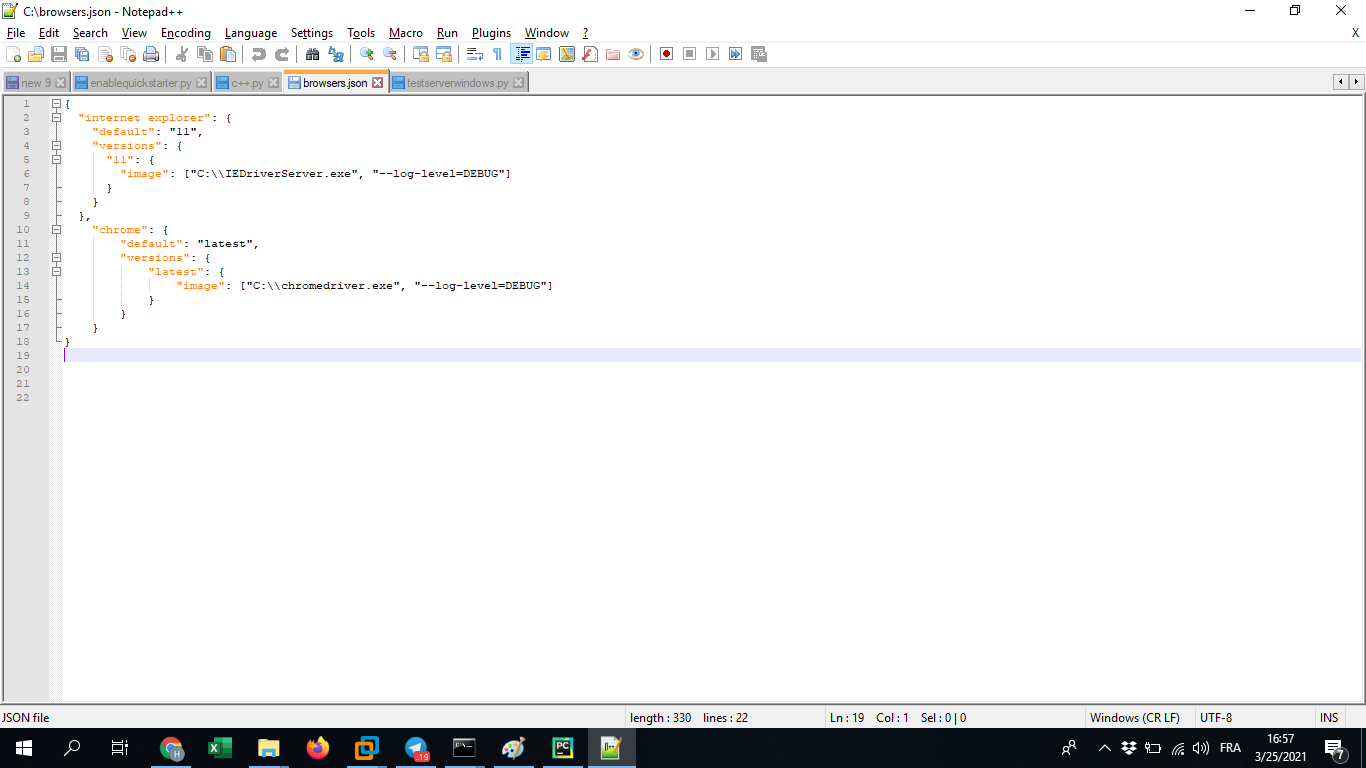
Task: Switch to the new 9 tab
Action: 35,83
